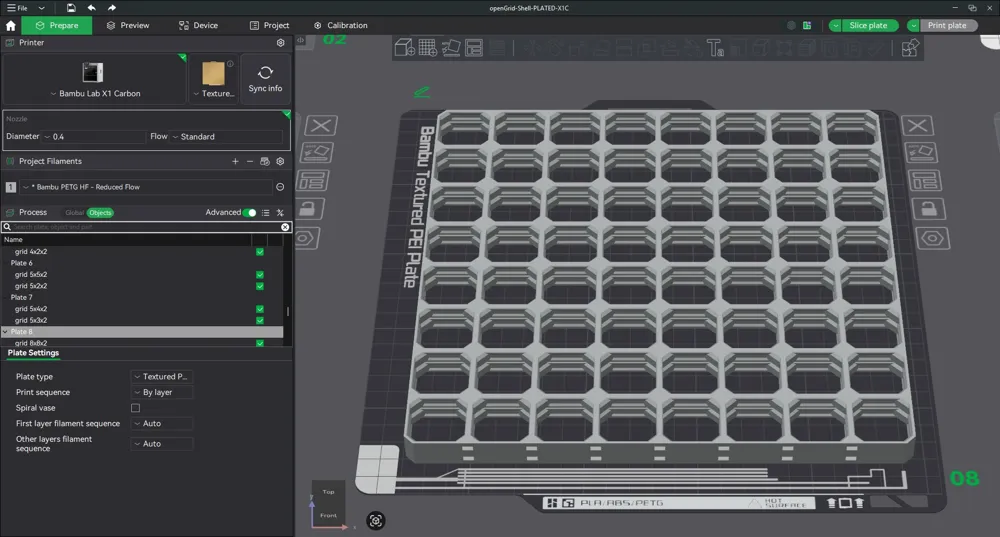Click Sync info button
Screen dimensions: 1000x537
coord(265,79)
